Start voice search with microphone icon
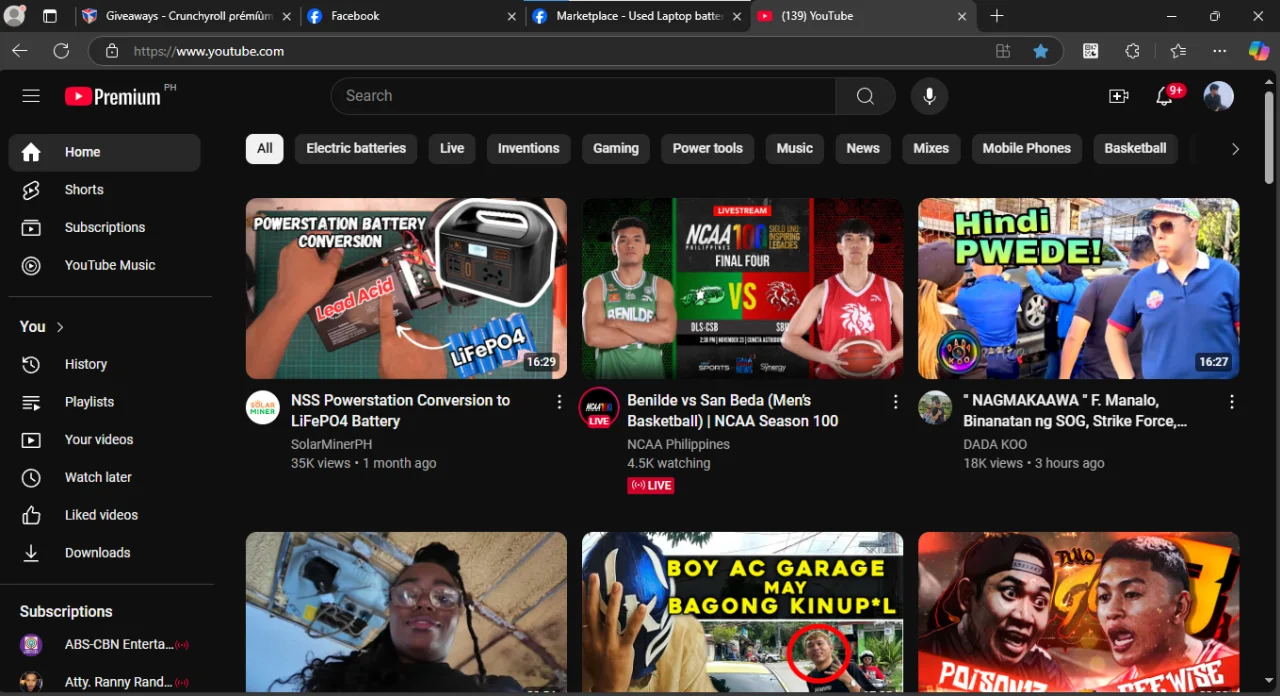 pyautogui.click(x=929, y=96)
